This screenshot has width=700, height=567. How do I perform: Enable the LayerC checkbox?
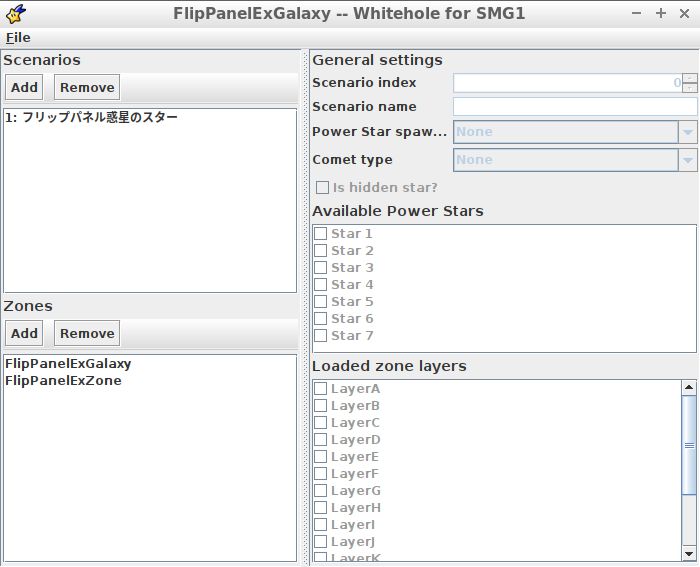pyautogui.click(x=321, y=422)
